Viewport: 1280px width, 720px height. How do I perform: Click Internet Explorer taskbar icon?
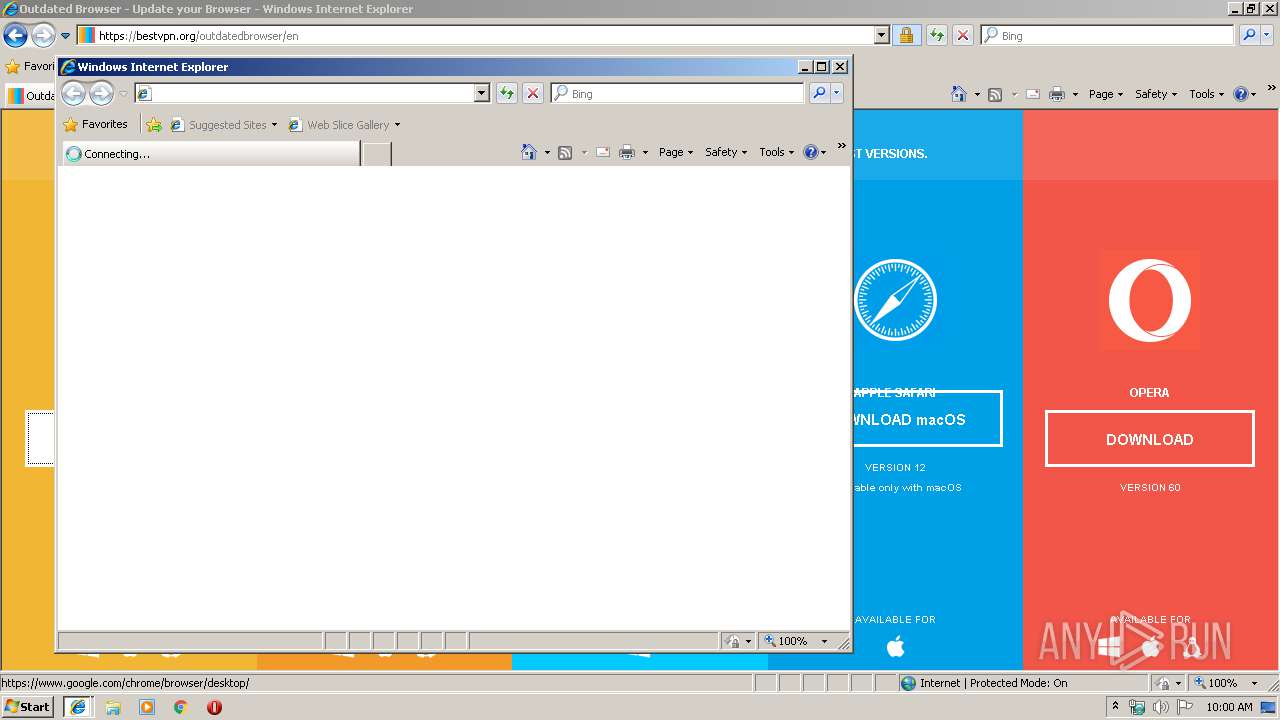pos(78,707)
